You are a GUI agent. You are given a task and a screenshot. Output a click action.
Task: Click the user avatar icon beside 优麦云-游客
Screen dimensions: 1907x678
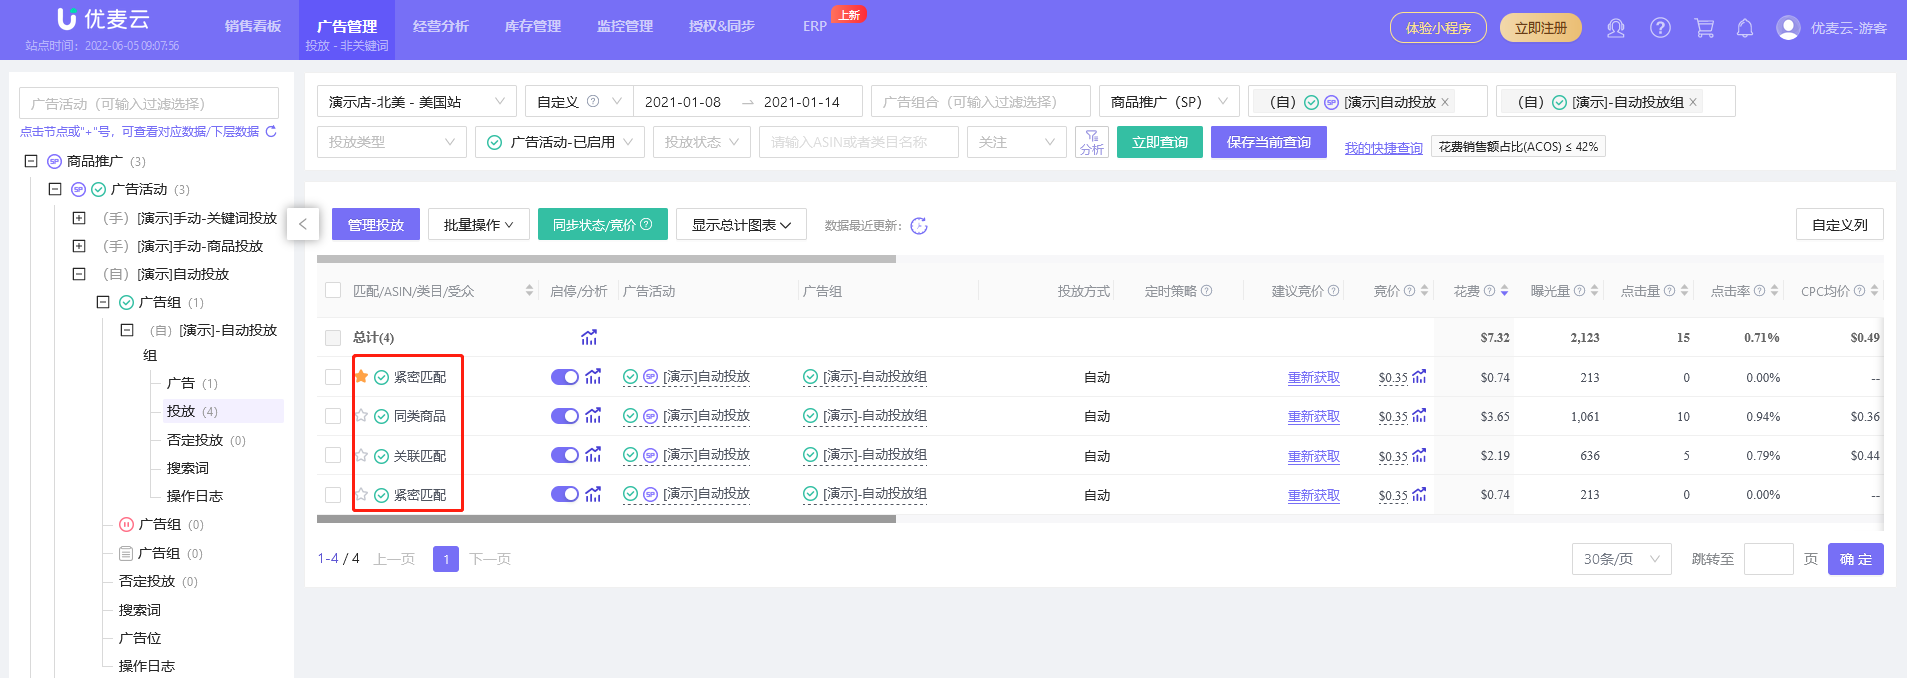[x=1788, y=28]
